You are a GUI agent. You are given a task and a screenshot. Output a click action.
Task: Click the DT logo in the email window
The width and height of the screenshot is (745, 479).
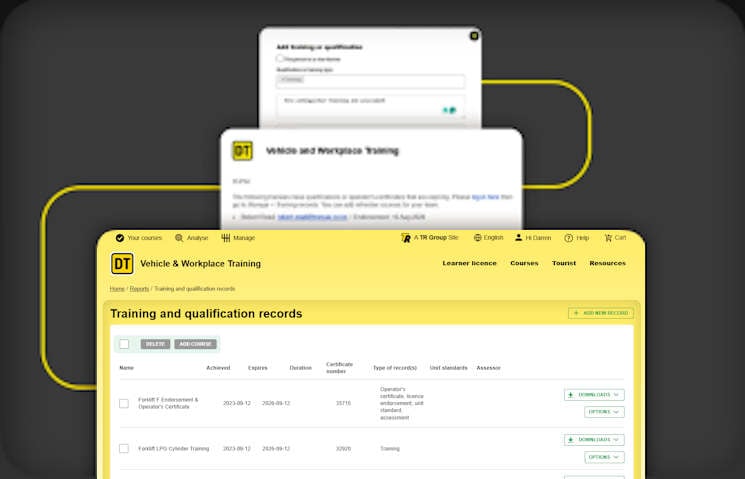click(x=242, y=151)
